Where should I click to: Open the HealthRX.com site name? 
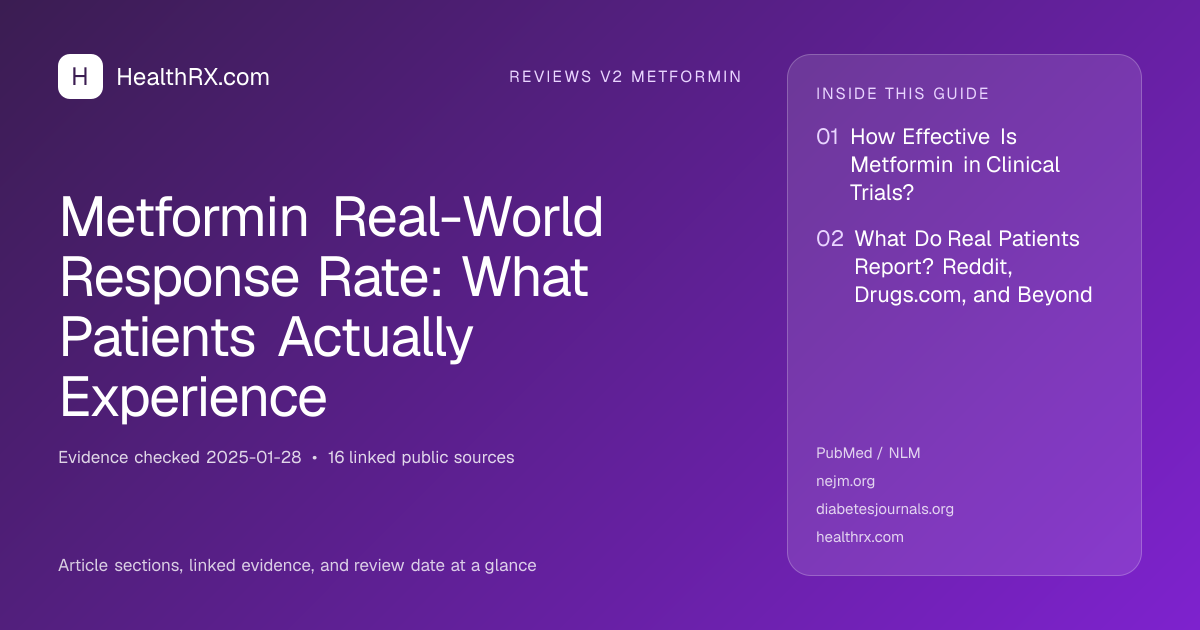pos(193,77)
